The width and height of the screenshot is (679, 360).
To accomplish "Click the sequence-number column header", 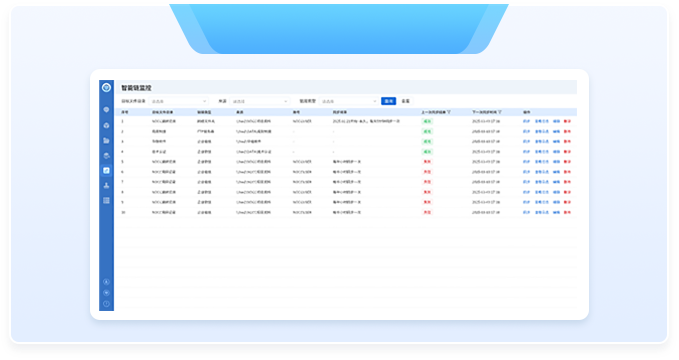I will click(124, 112).
